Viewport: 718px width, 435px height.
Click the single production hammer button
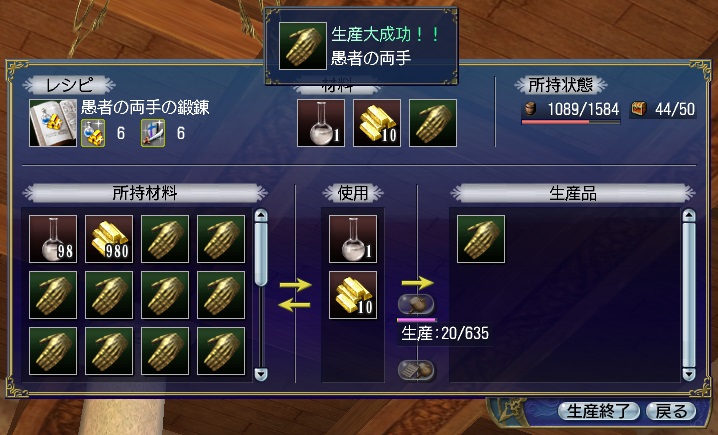(x=416, y=304)
